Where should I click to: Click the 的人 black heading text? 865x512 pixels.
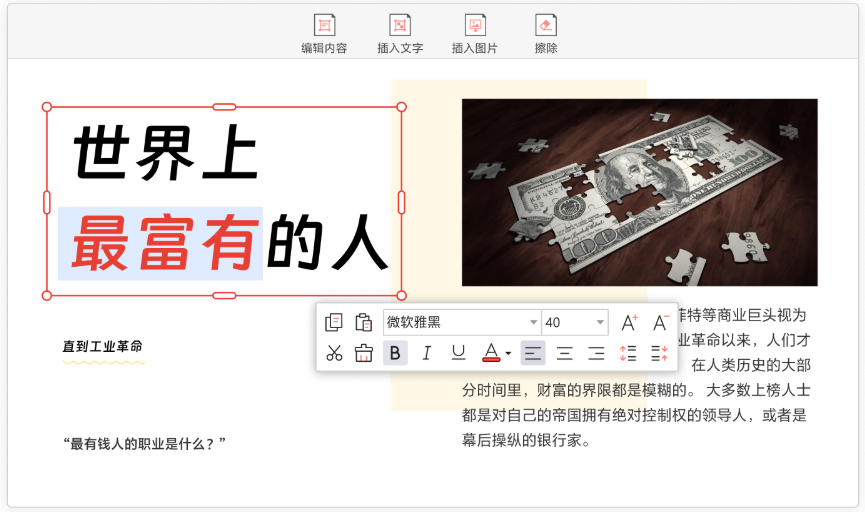pyautogui.click(x=327, y=243)
